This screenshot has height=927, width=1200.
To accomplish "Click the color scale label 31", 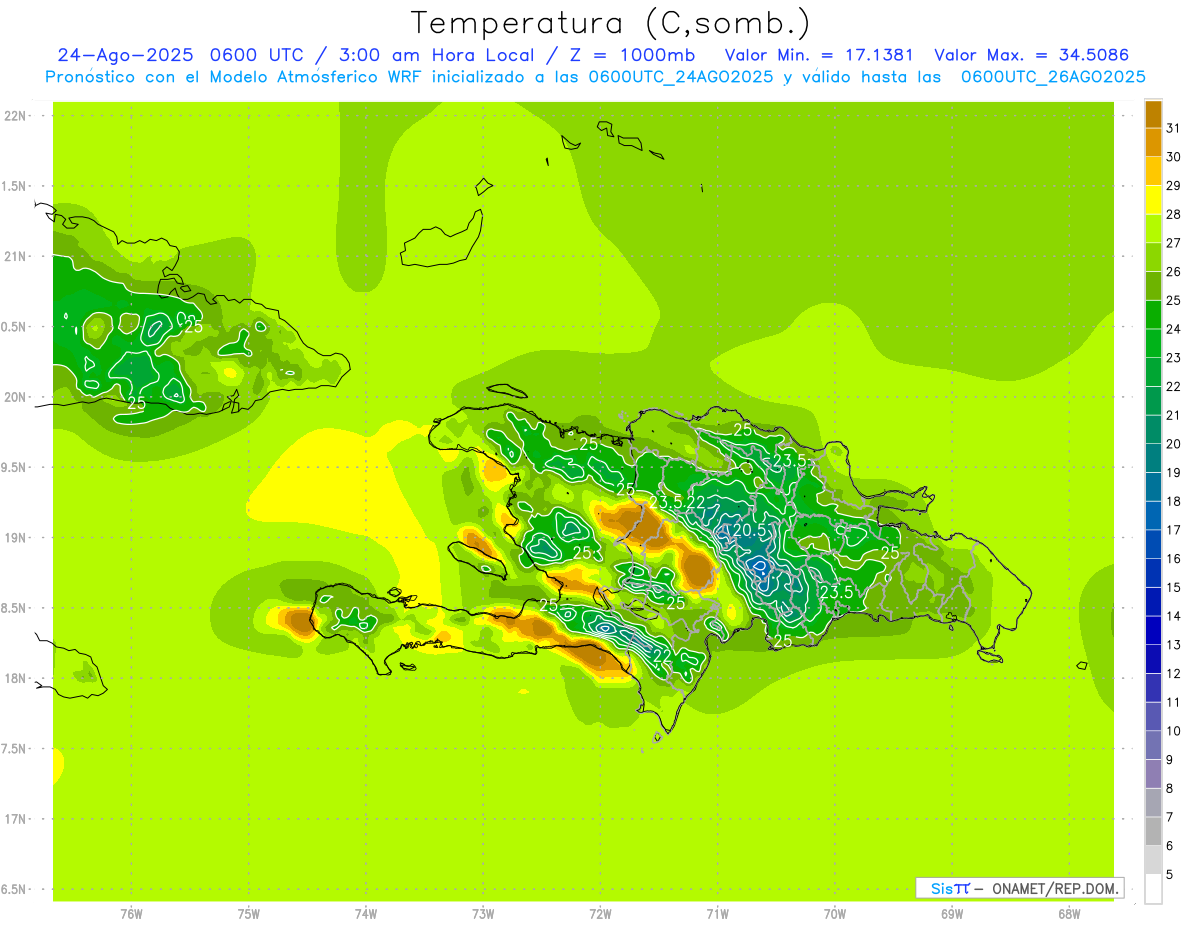I will [1173, 128].
